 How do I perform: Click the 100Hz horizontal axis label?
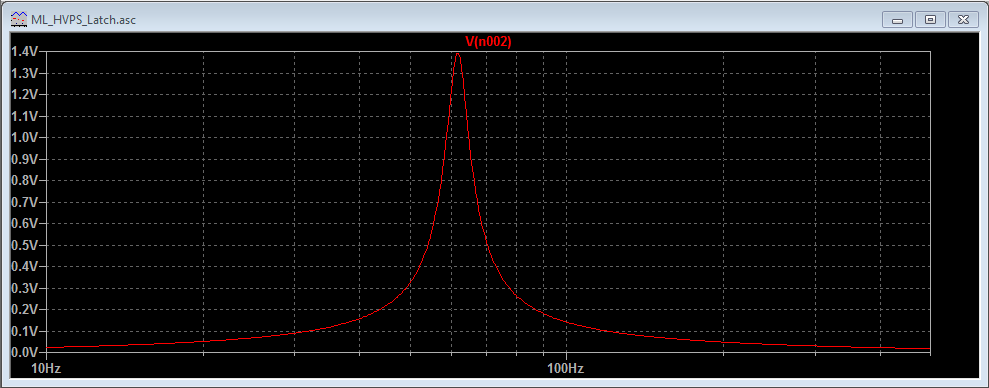(x=566, y=368)
